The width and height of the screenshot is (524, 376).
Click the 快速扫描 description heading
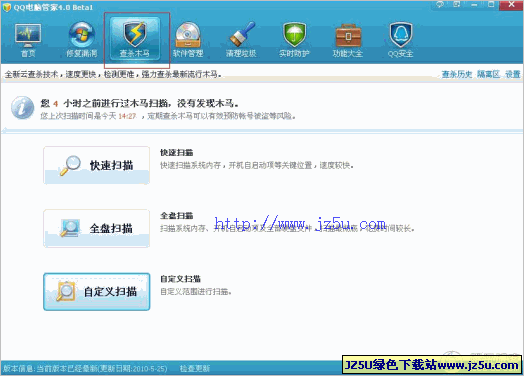pyautogui.click(x=176, y=152)
